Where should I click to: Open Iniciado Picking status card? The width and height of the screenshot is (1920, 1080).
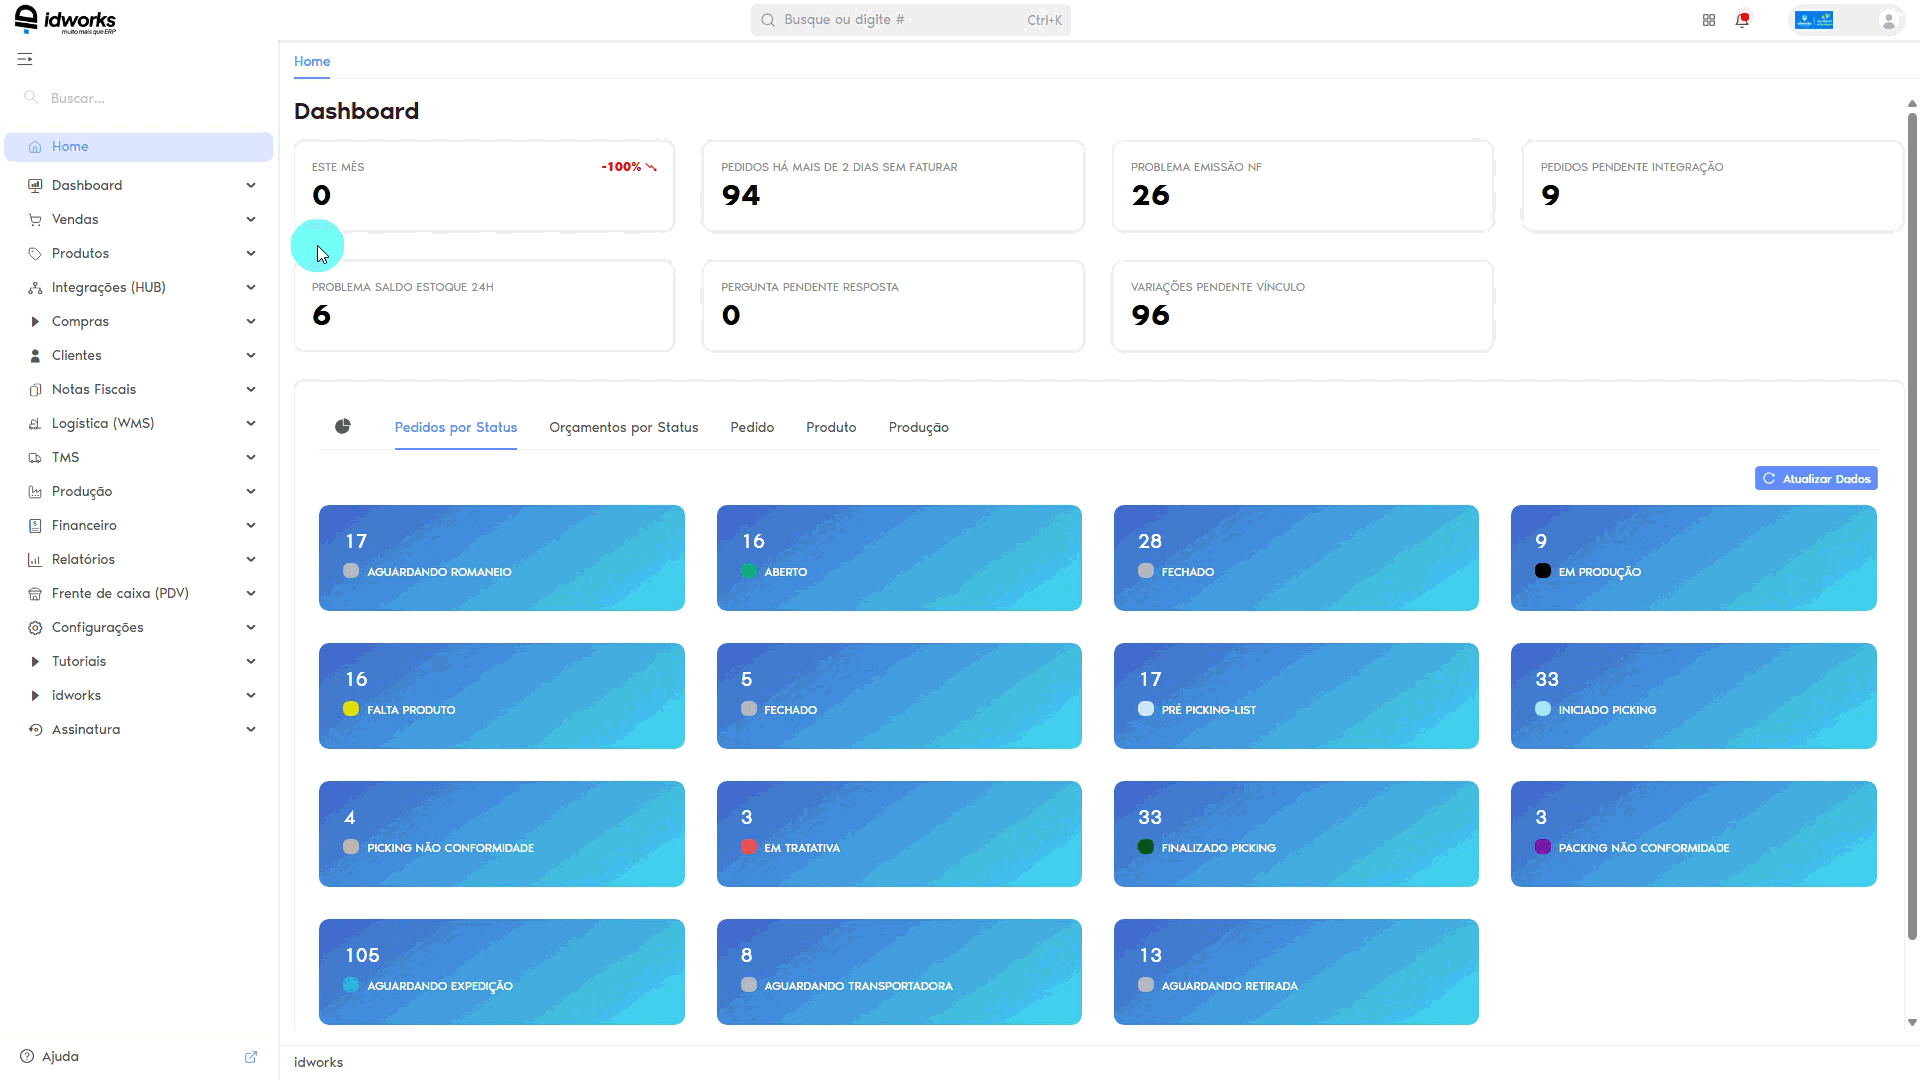click(x=1694, y=696)
